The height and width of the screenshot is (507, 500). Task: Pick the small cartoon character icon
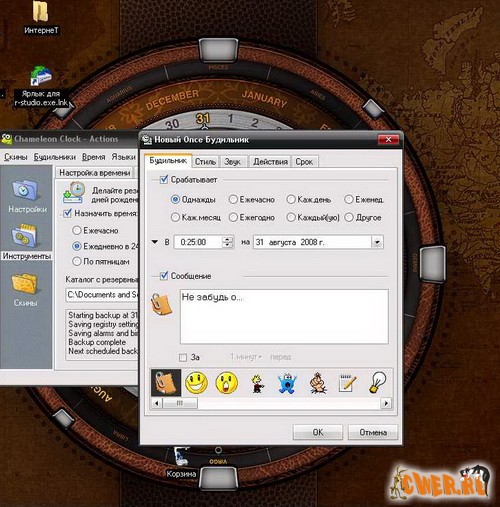257,383
